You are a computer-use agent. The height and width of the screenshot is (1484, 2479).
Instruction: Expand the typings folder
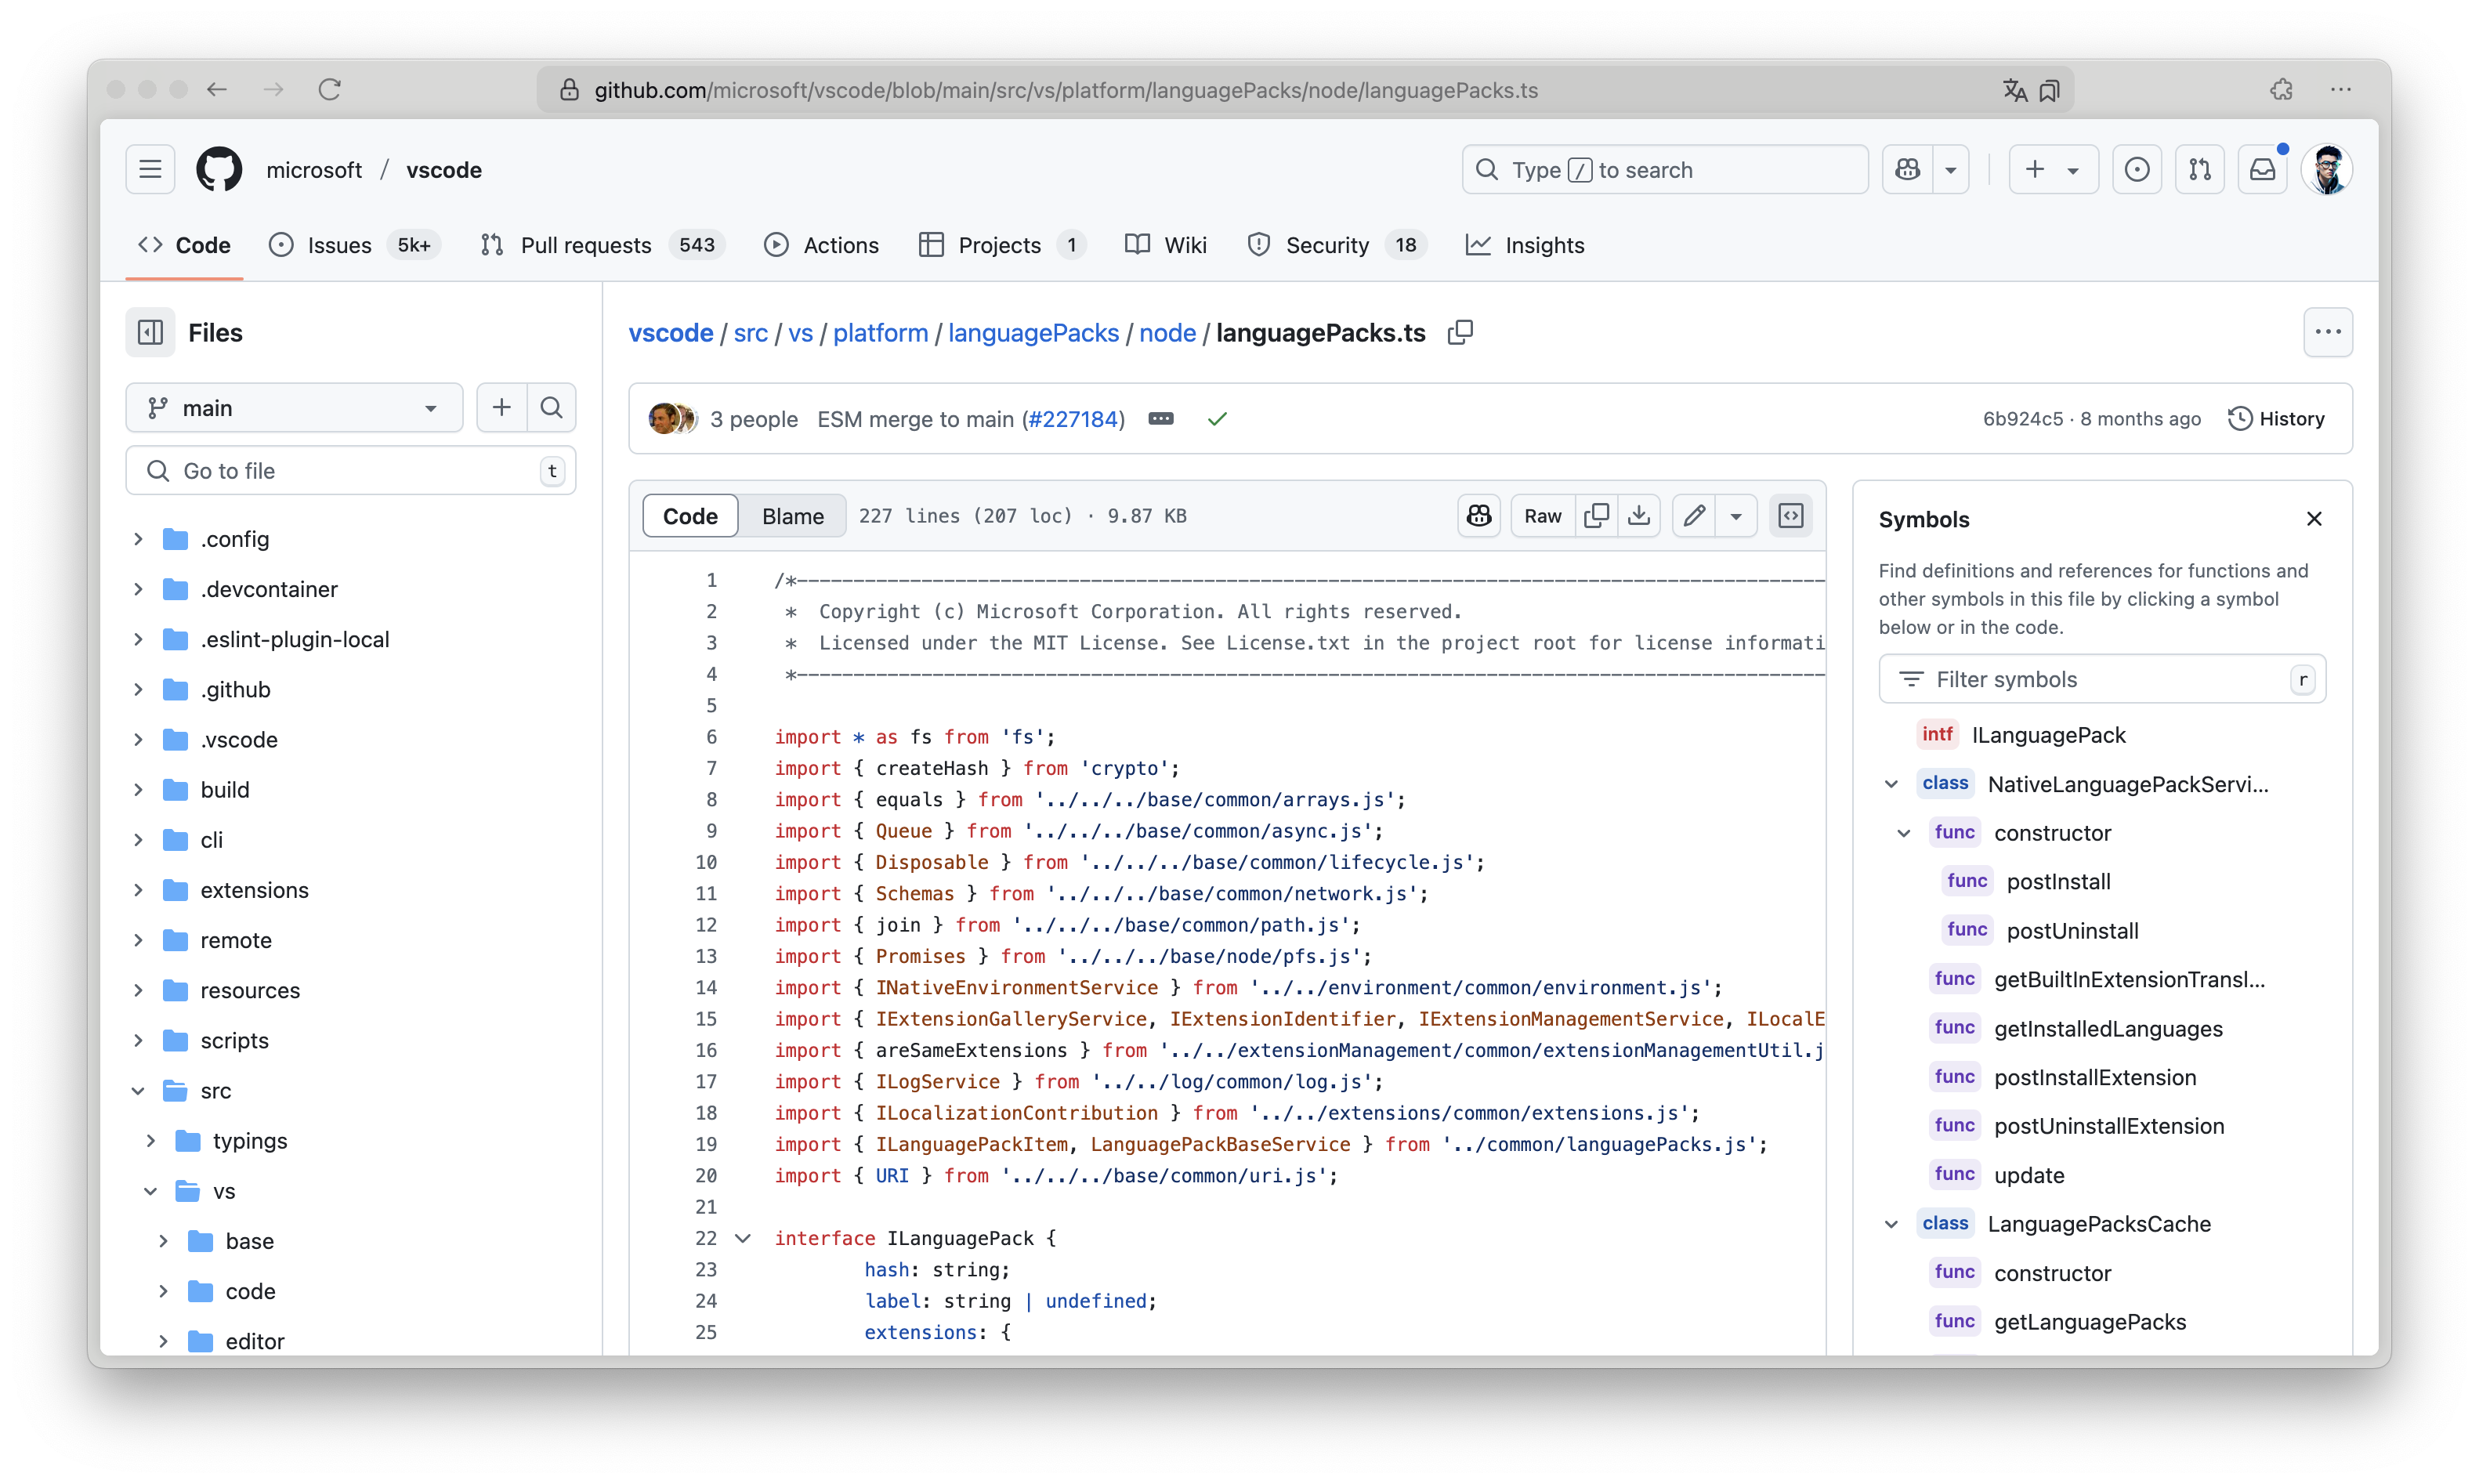coord(151,1140)
